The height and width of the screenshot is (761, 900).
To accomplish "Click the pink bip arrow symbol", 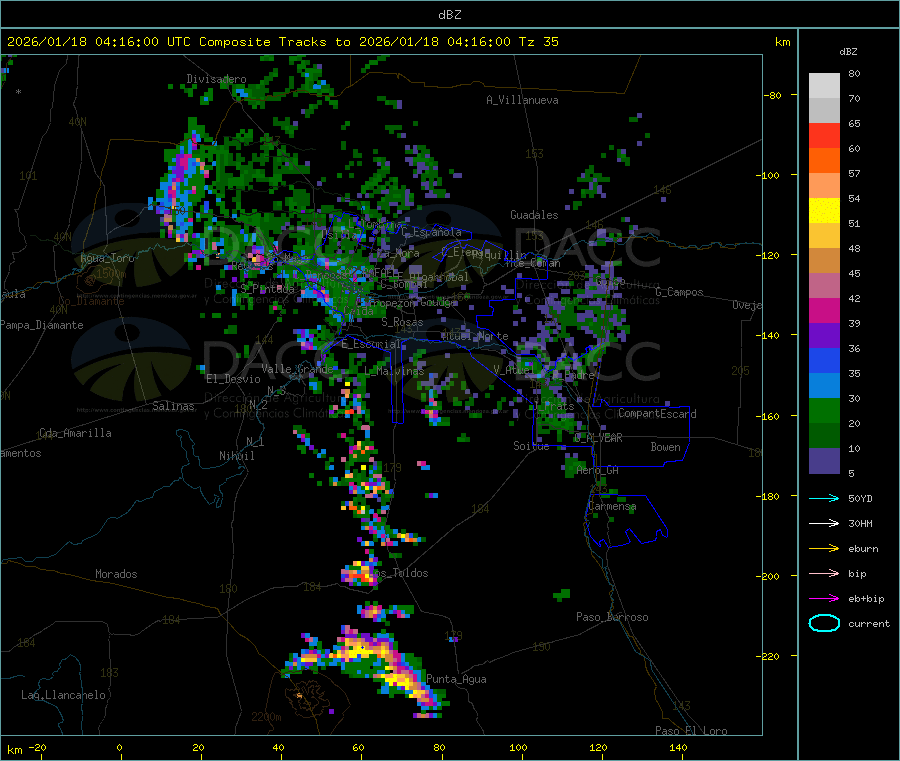I will (x=824, y=573).
